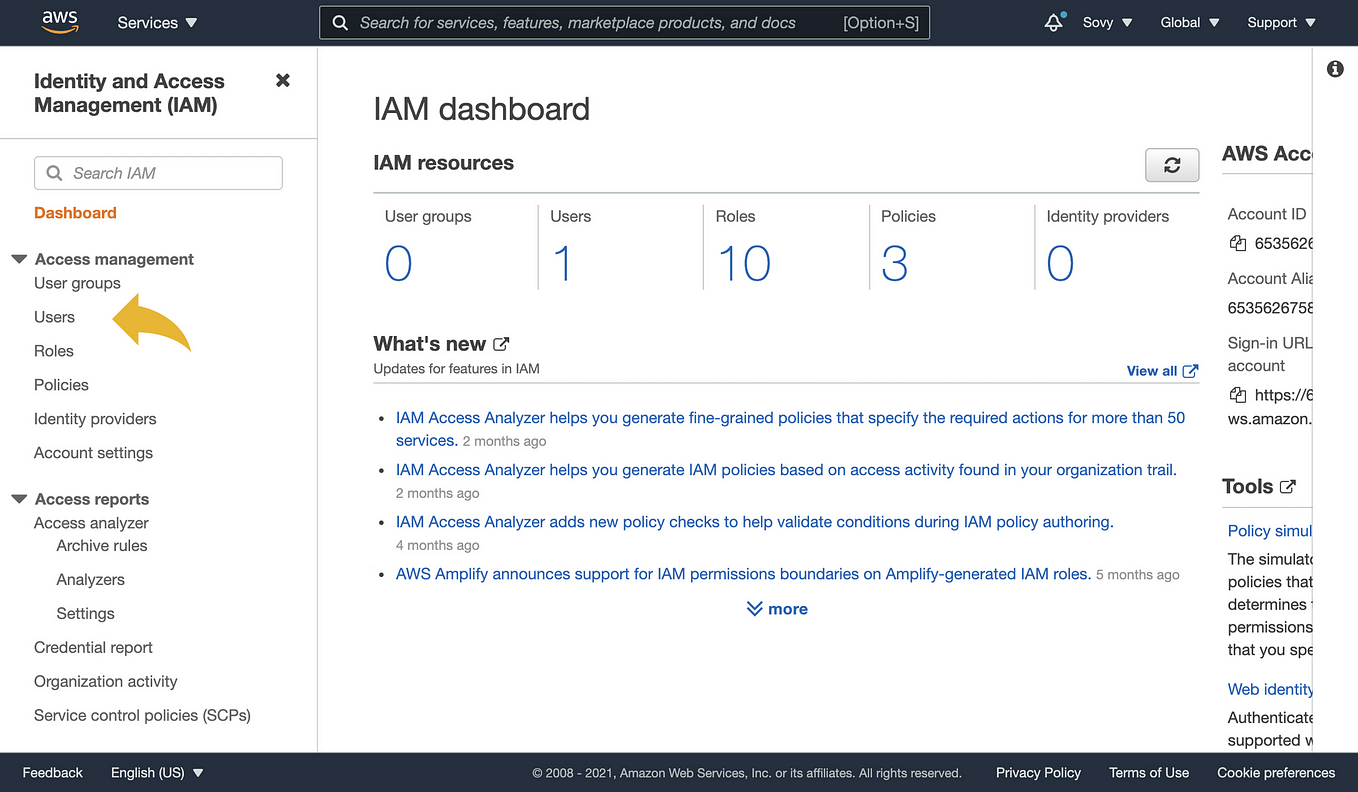The height and width of the screenshot is (792, 1358).
Task: Click the AWS logo home icon
Action: pos(60,22)
